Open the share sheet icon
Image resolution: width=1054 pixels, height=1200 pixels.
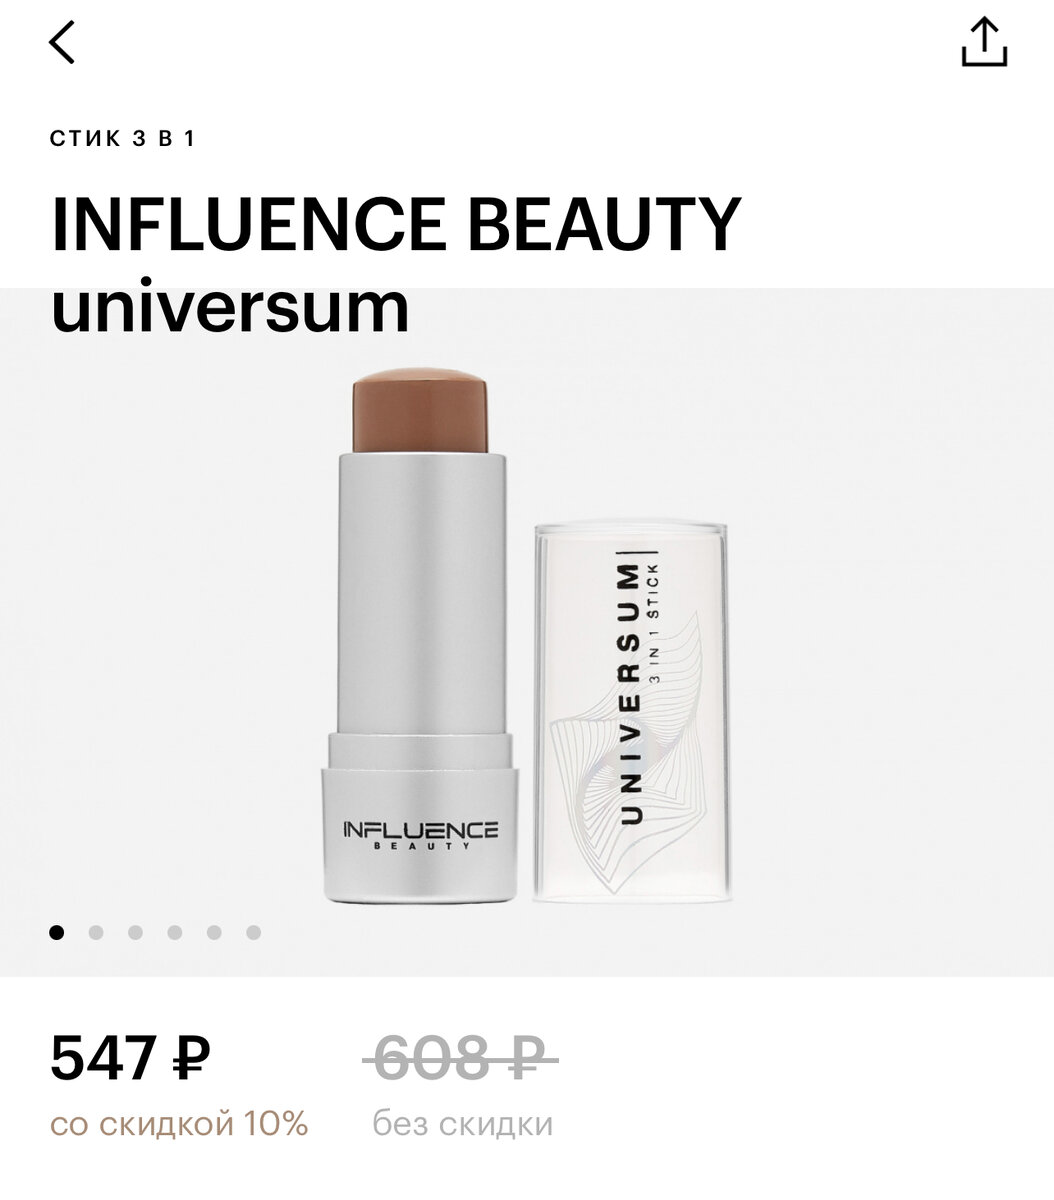[x=984, y=42]
